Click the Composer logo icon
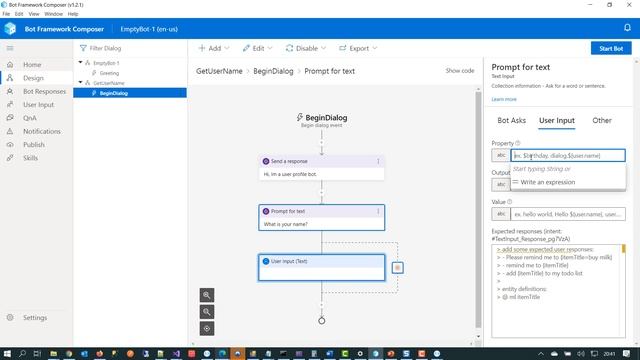This screenshot has height=360, width=640. pyautogui.click(x=10, y=29)
